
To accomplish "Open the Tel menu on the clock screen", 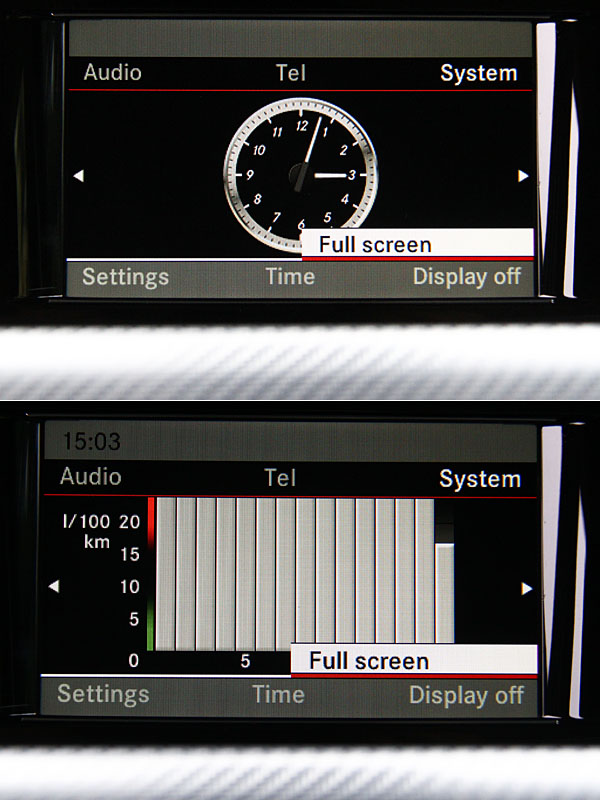I will pos(290,73).
